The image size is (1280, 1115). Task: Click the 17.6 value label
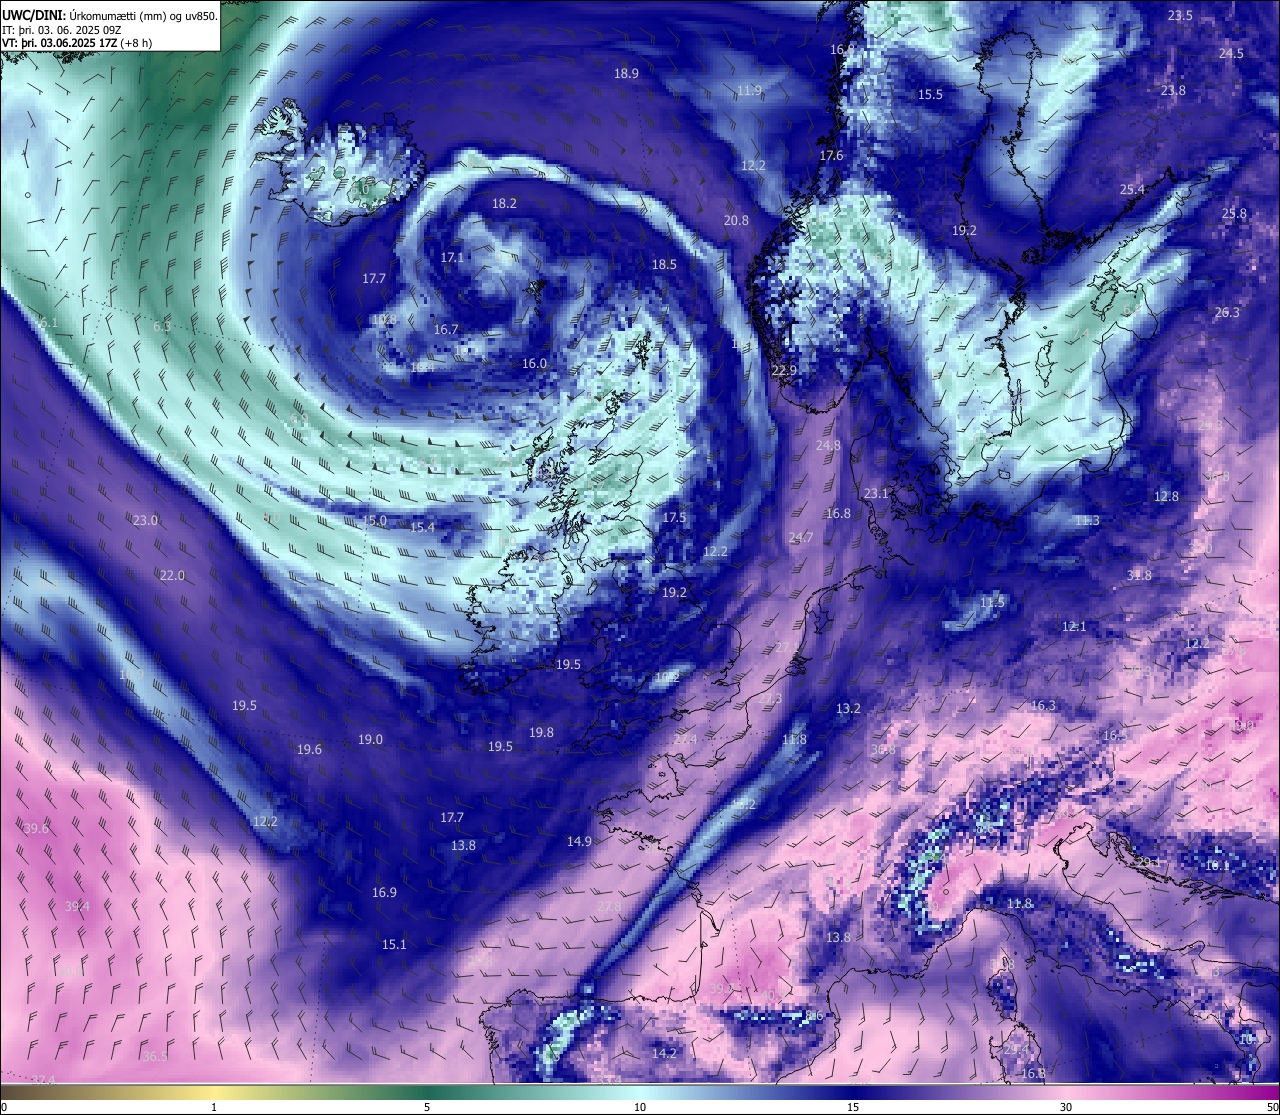tap(831, 156)
